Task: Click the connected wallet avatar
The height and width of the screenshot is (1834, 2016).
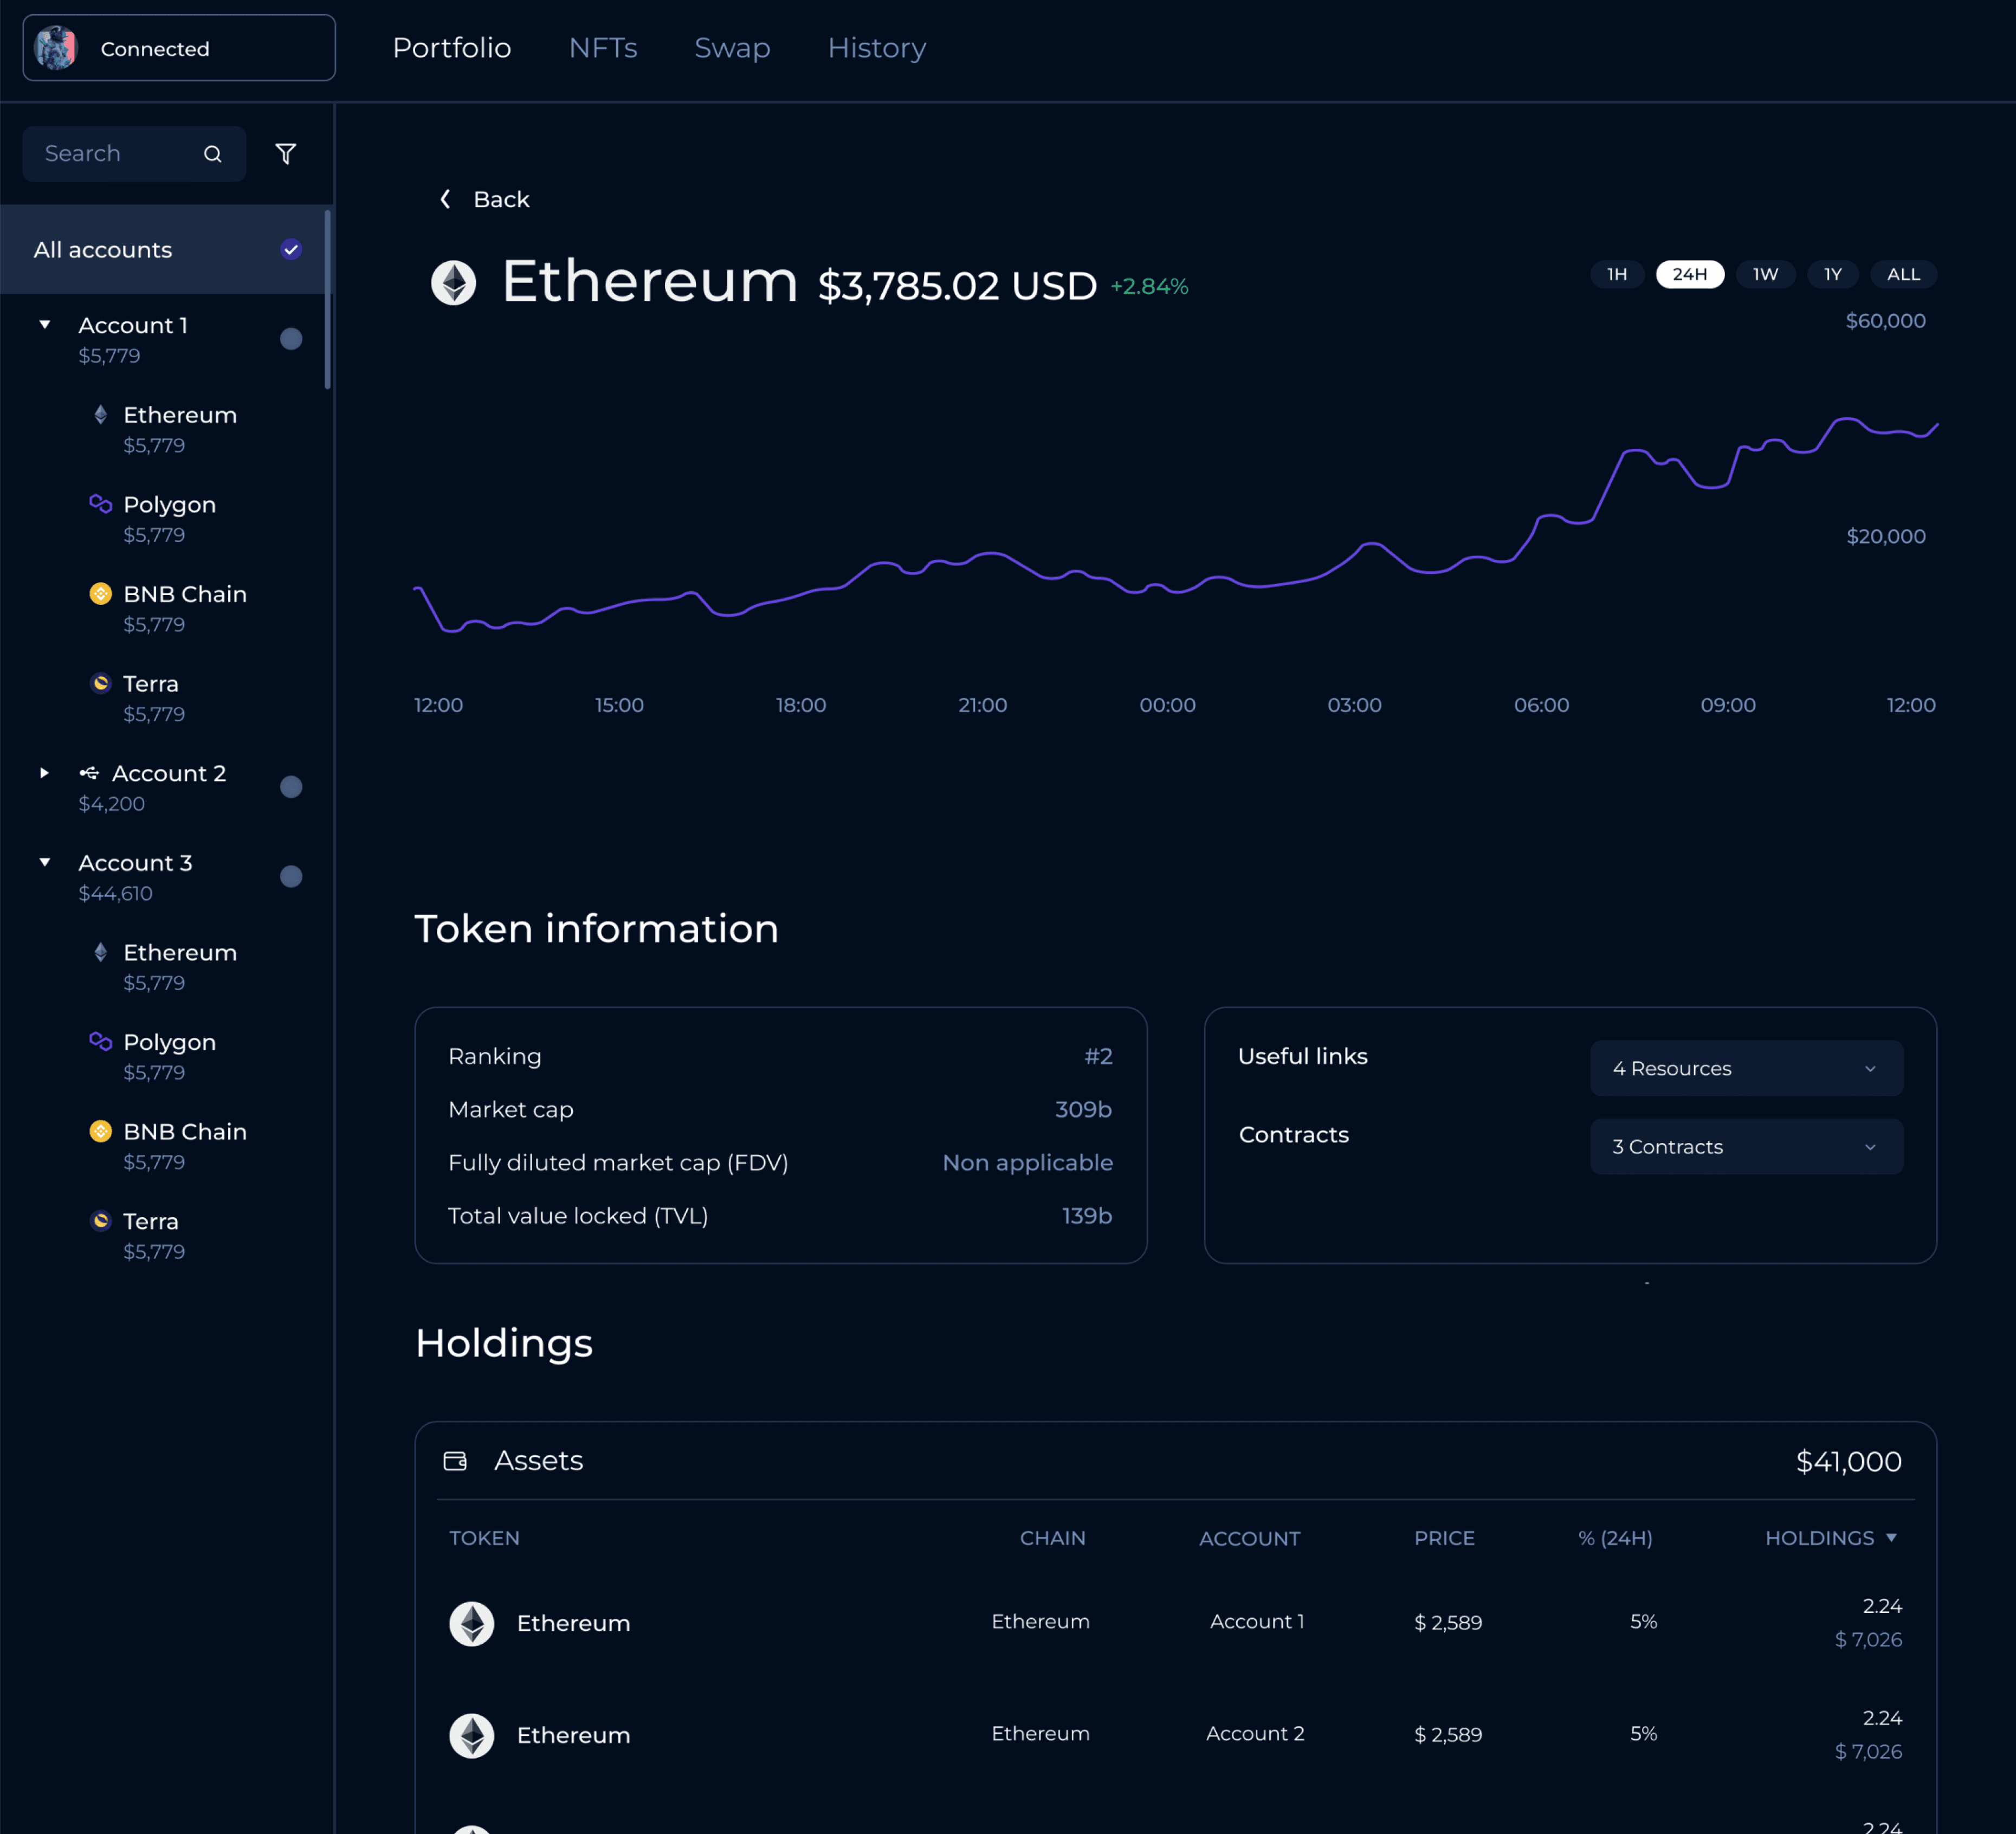Action: pos(56,48)
